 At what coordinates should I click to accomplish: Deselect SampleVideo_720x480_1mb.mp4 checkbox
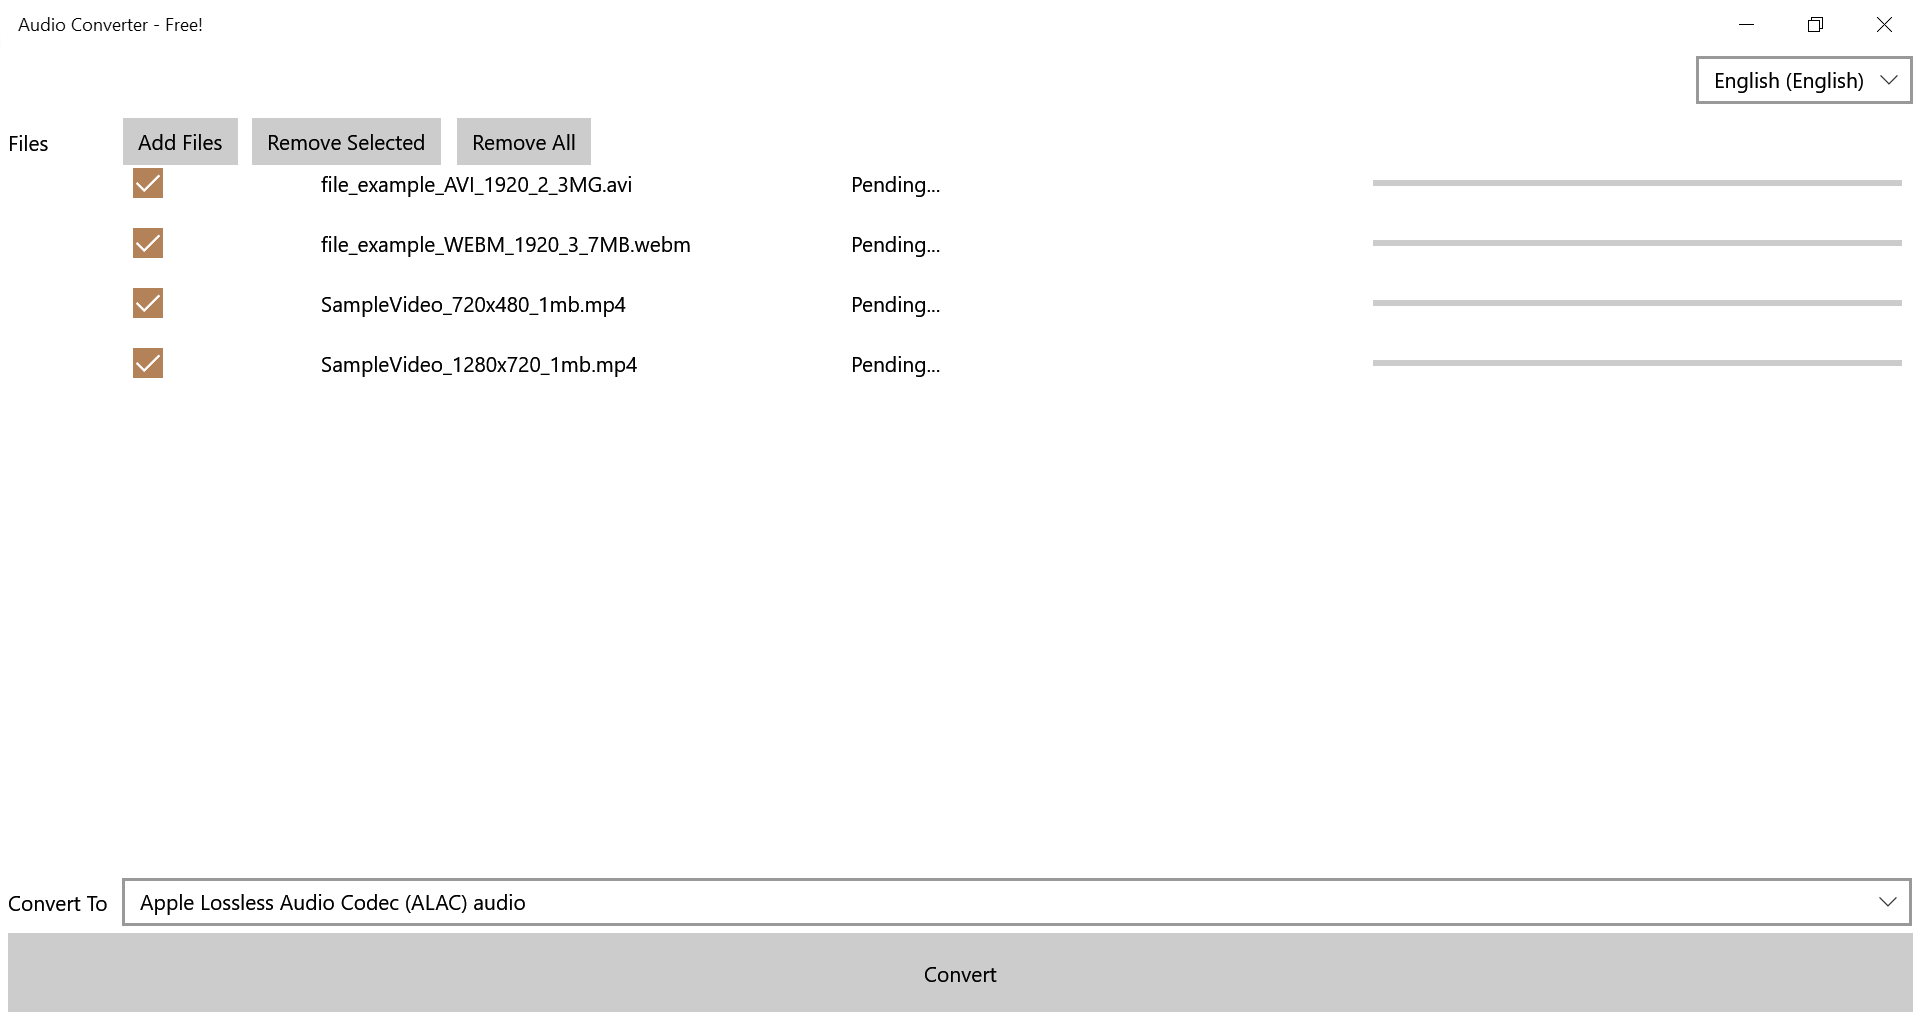tap(148, 304)
